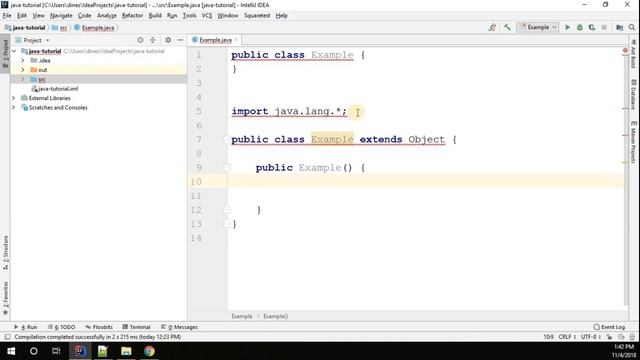
Task: Change UTF-8 file encoding in status bar
Action: click(591, 337)
